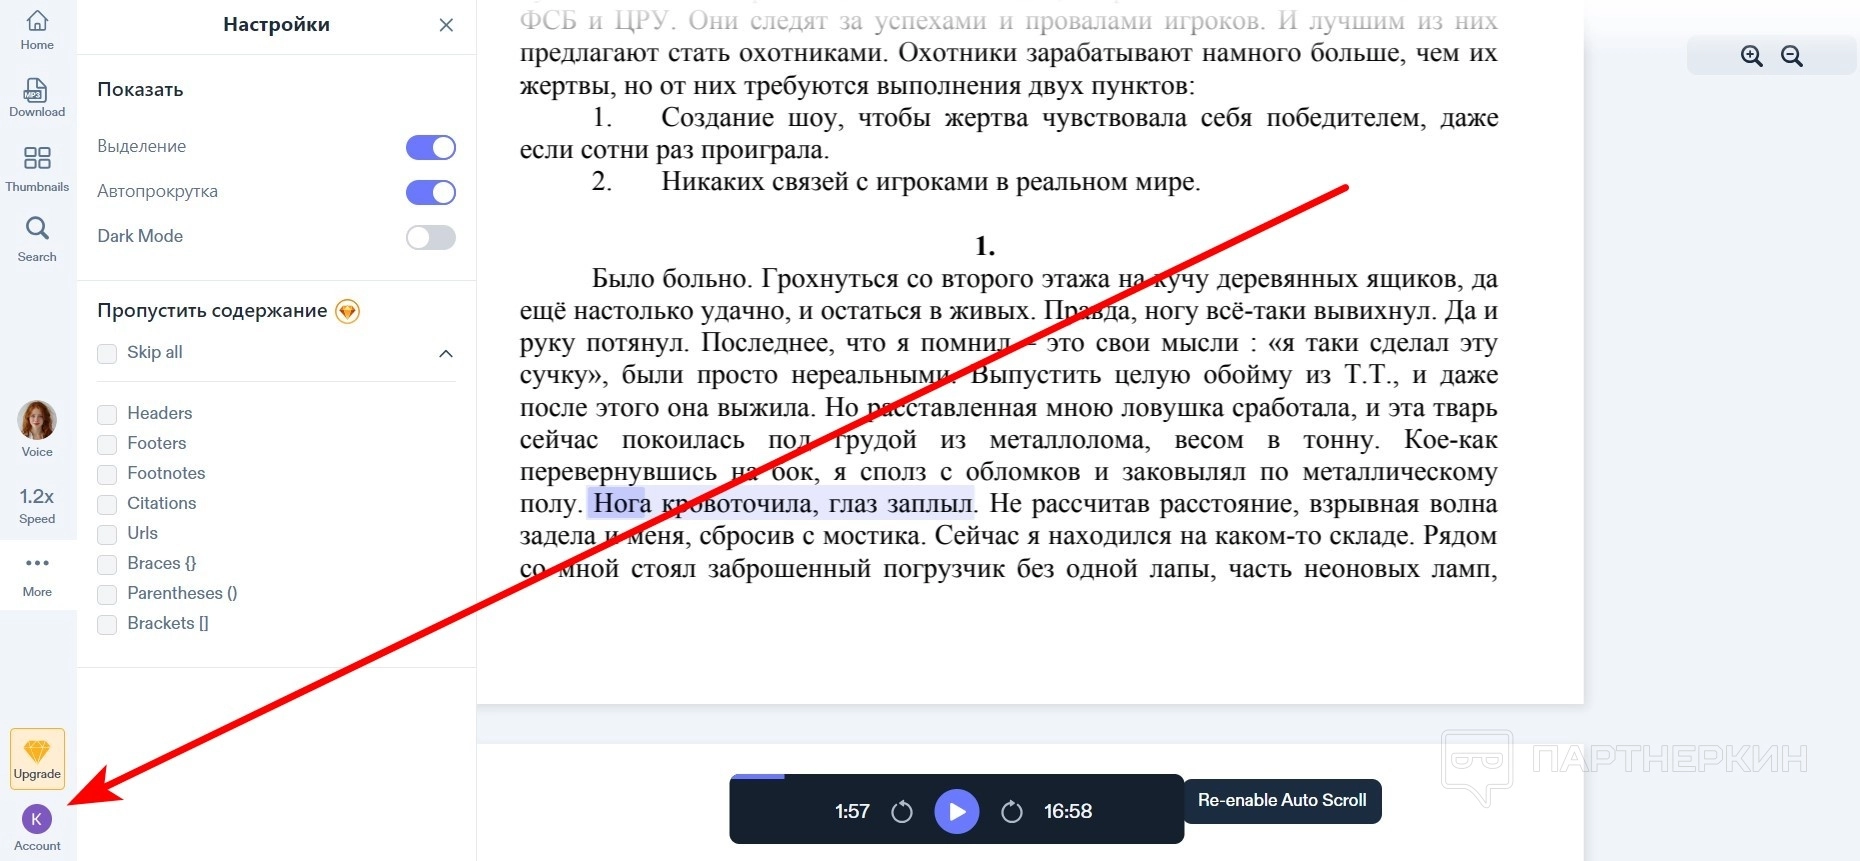This screenshot has width=1860, height=861.
Task: Click the playback progress bar atop the player
Action: tap(957, 776)
